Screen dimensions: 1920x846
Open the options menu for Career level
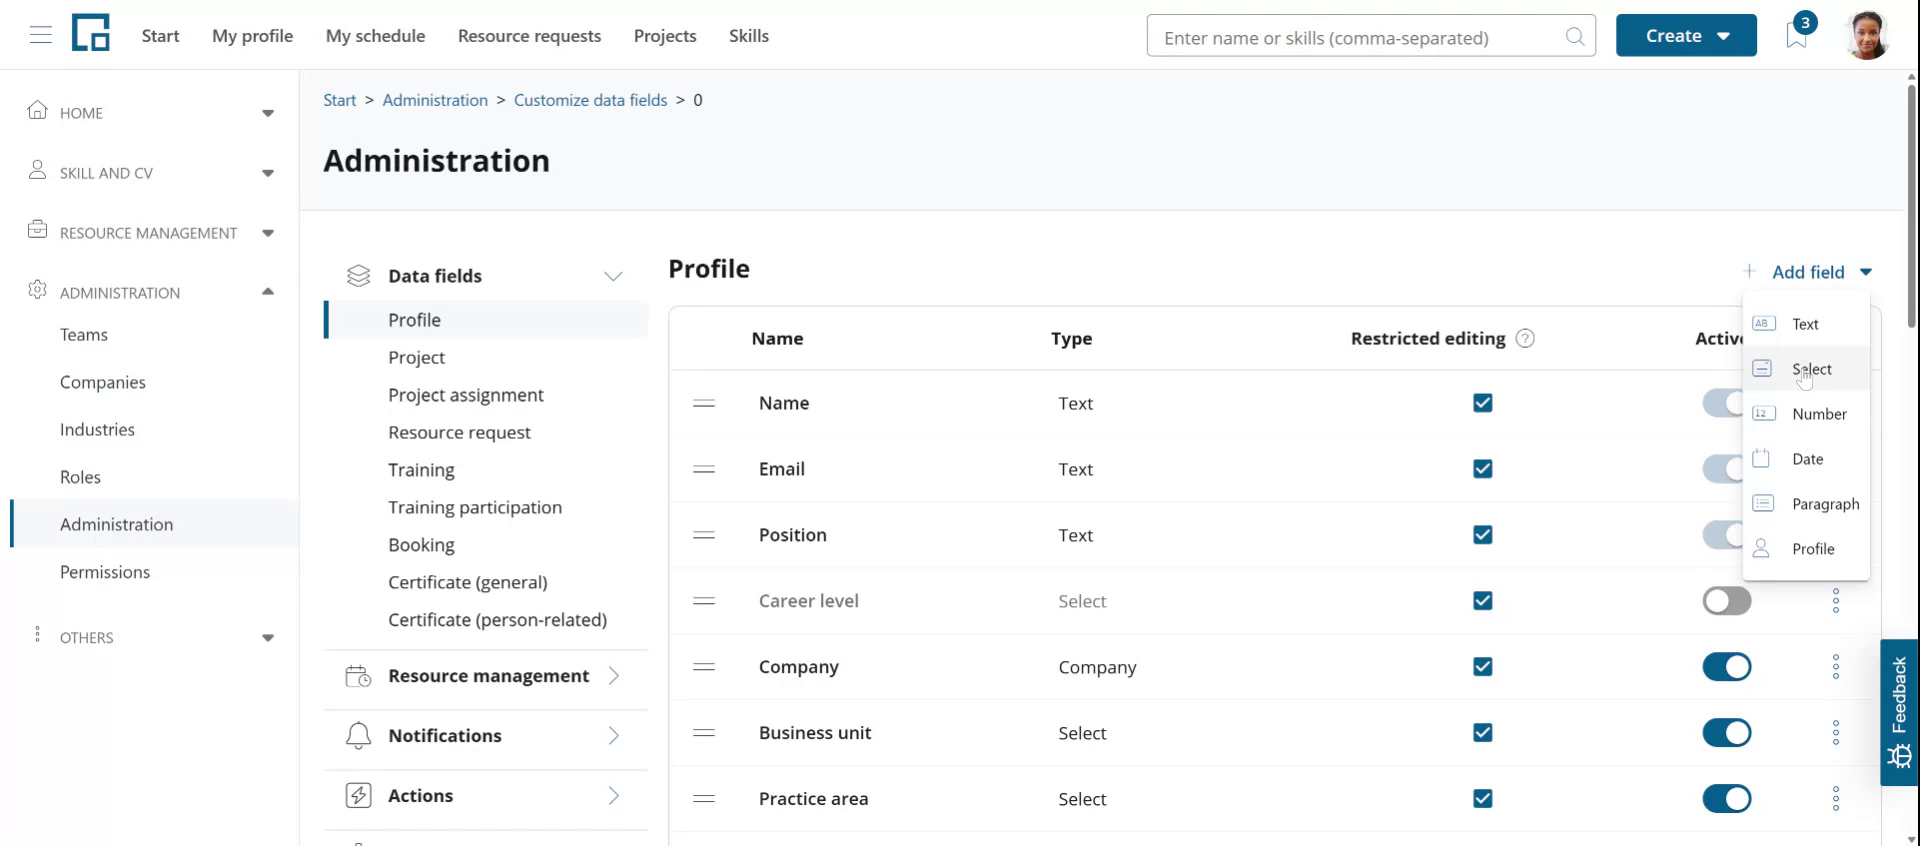pos(1836,601)
